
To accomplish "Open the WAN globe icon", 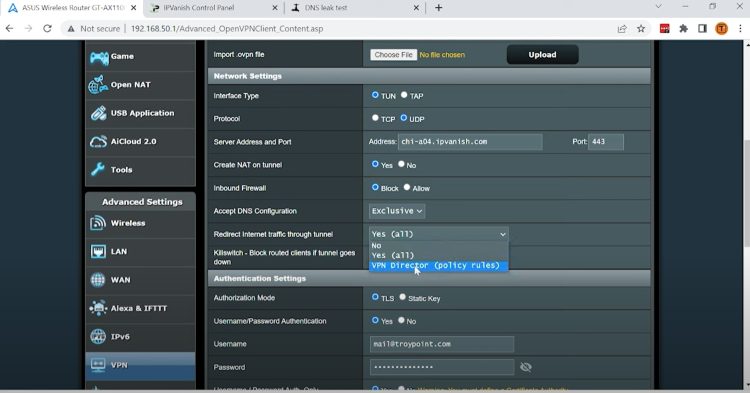I will [98, 280].
